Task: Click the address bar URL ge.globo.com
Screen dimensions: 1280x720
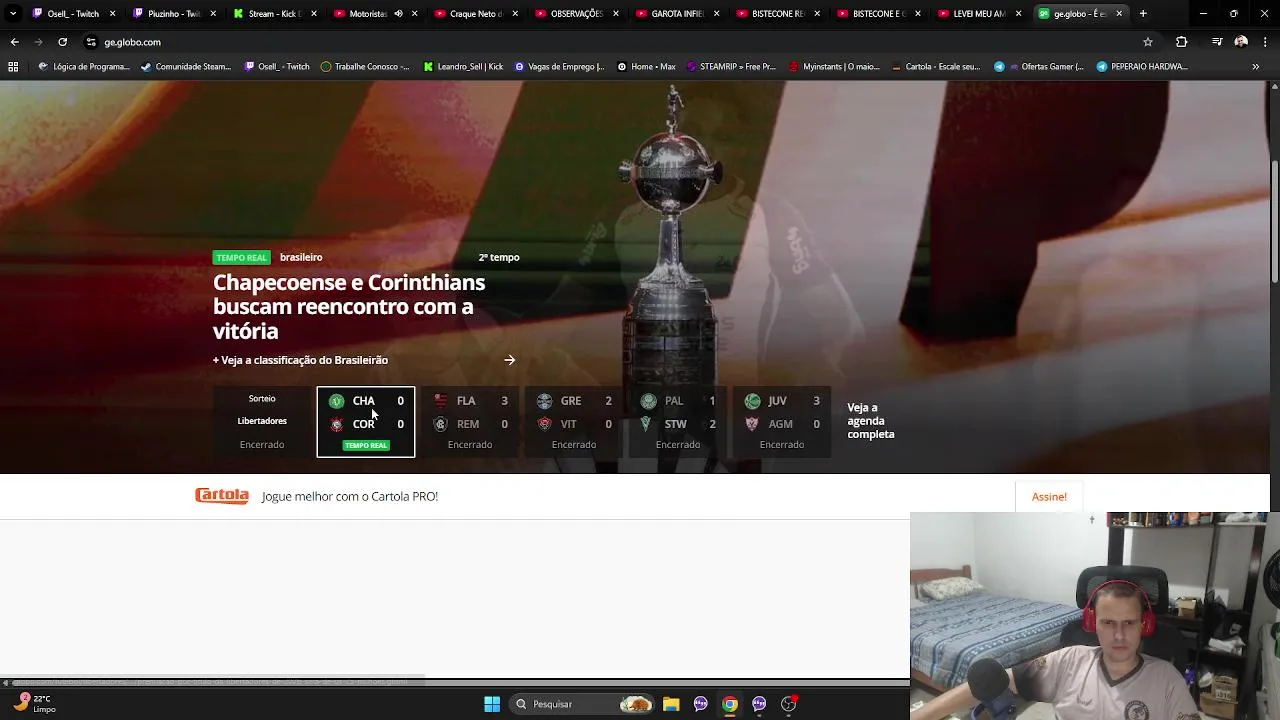Action: pos(132,42)
